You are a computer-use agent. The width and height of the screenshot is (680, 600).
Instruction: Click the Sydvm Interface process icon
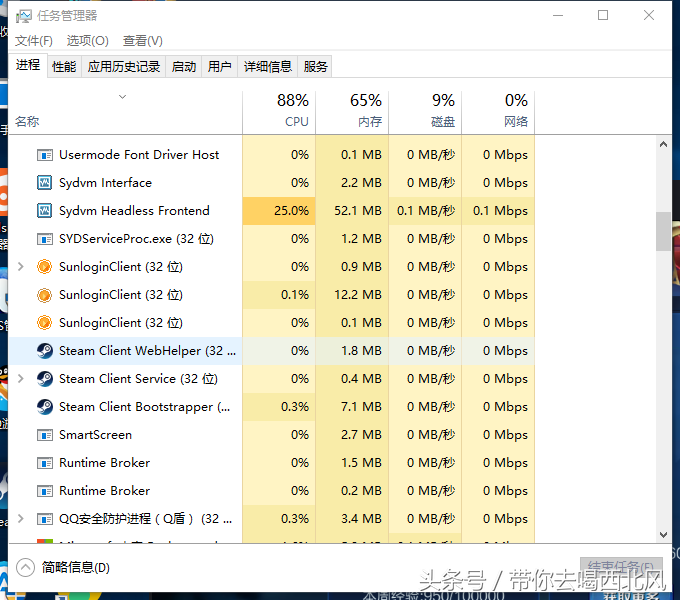[x=45, y=183]
